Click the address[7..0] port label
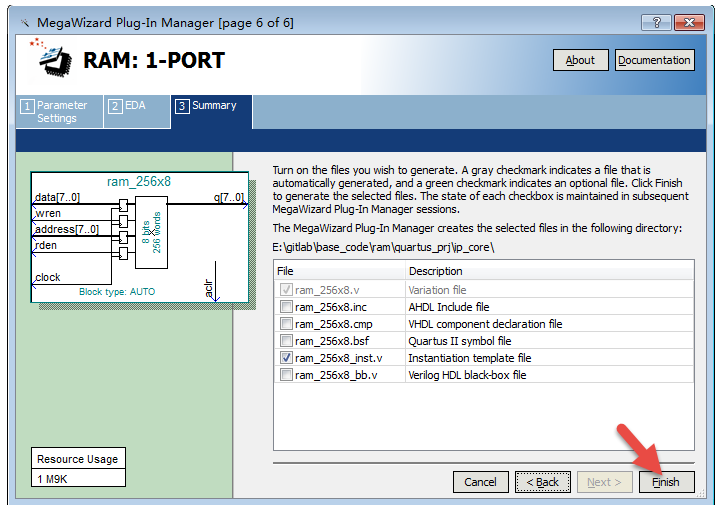The width and height of the screenshot is (722, 513). [67, 229]
